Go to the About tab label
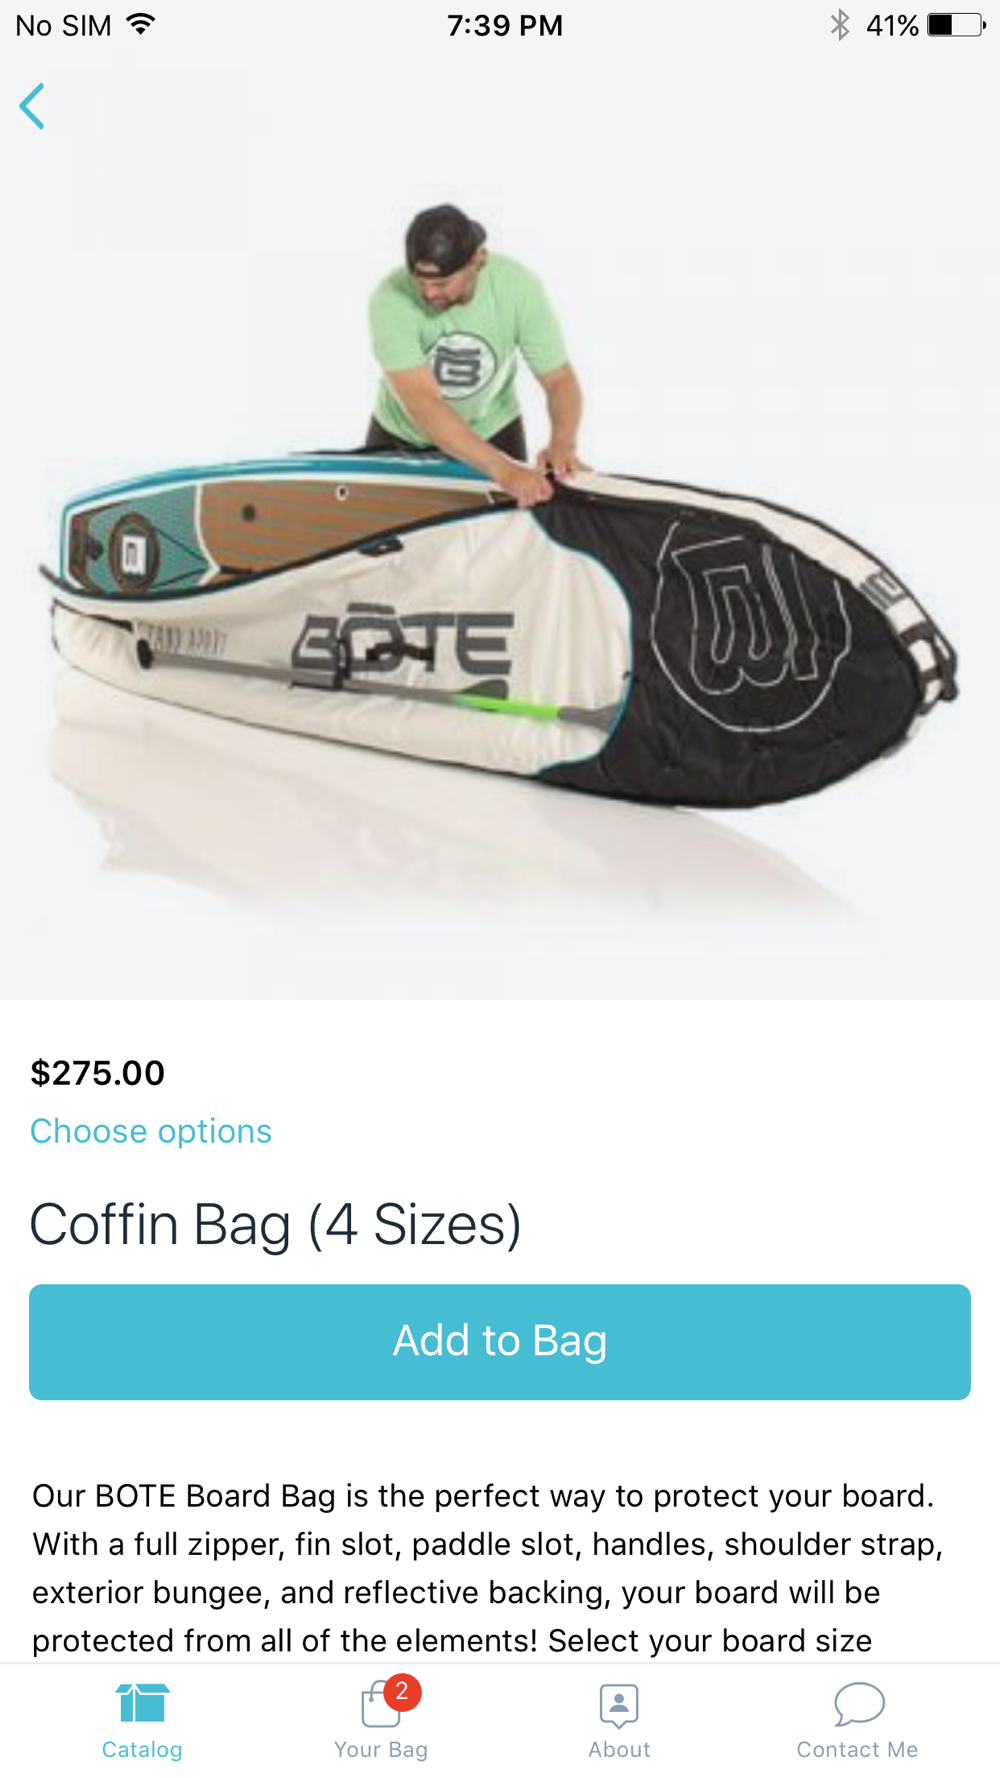The width and height of the screenshot is (1000, 1778). [619, 1749]
